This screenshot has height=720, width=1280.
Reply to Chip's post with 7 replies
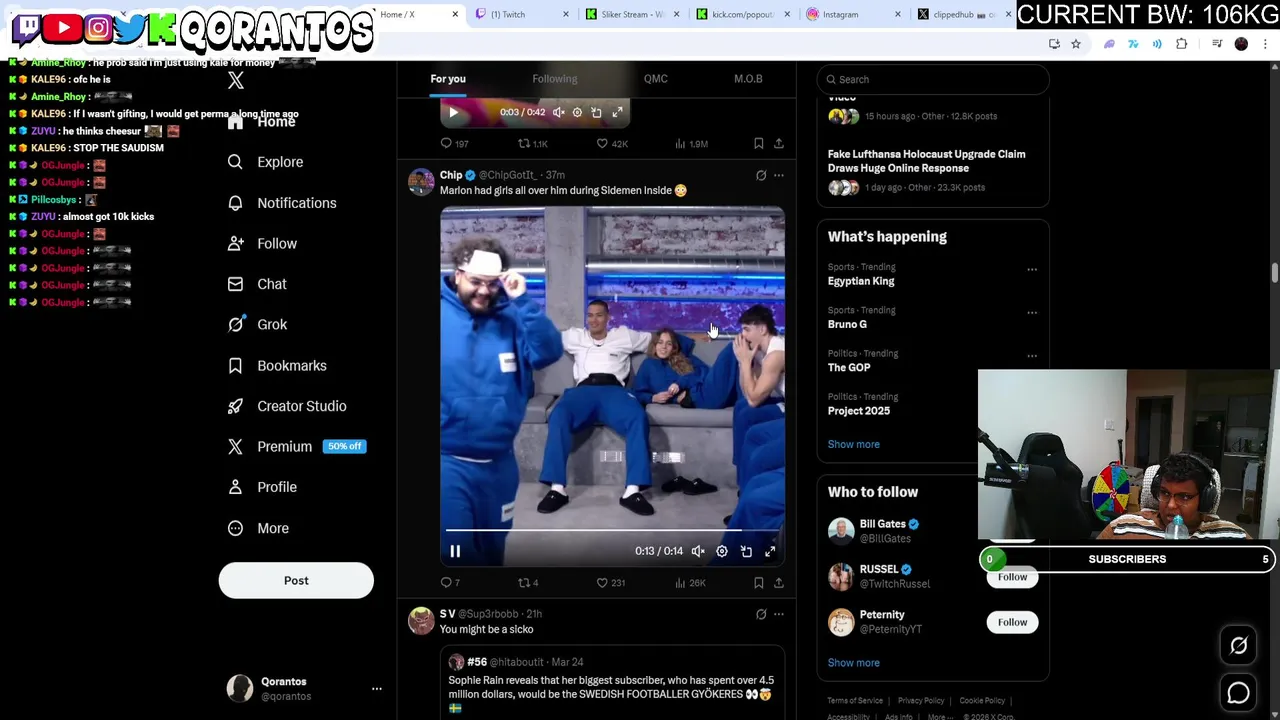(450, 583)
